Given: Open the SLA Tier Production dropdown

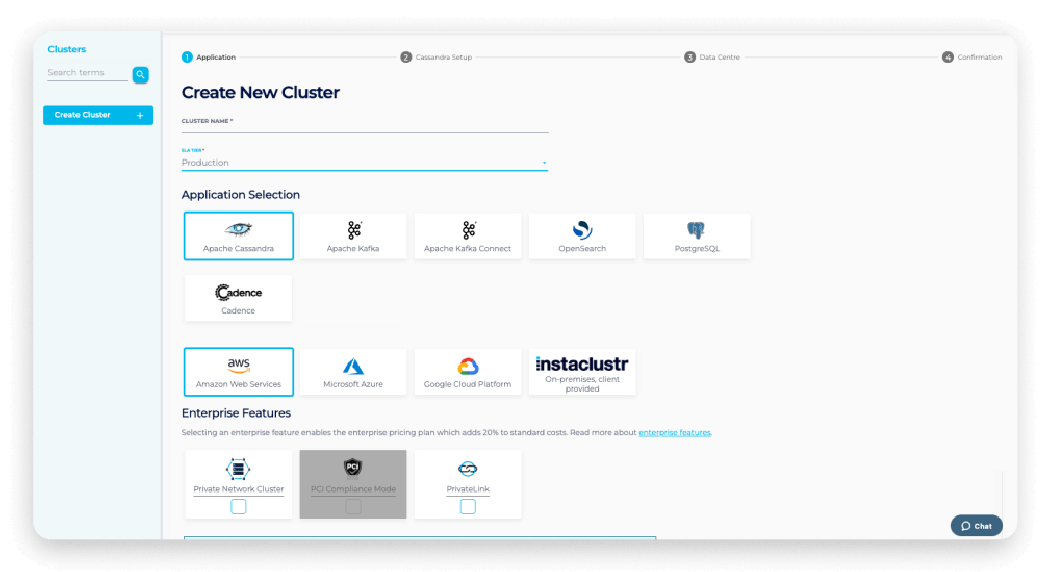Looking at the screenshot, I should pyautogui.click(x=364, y=163).
